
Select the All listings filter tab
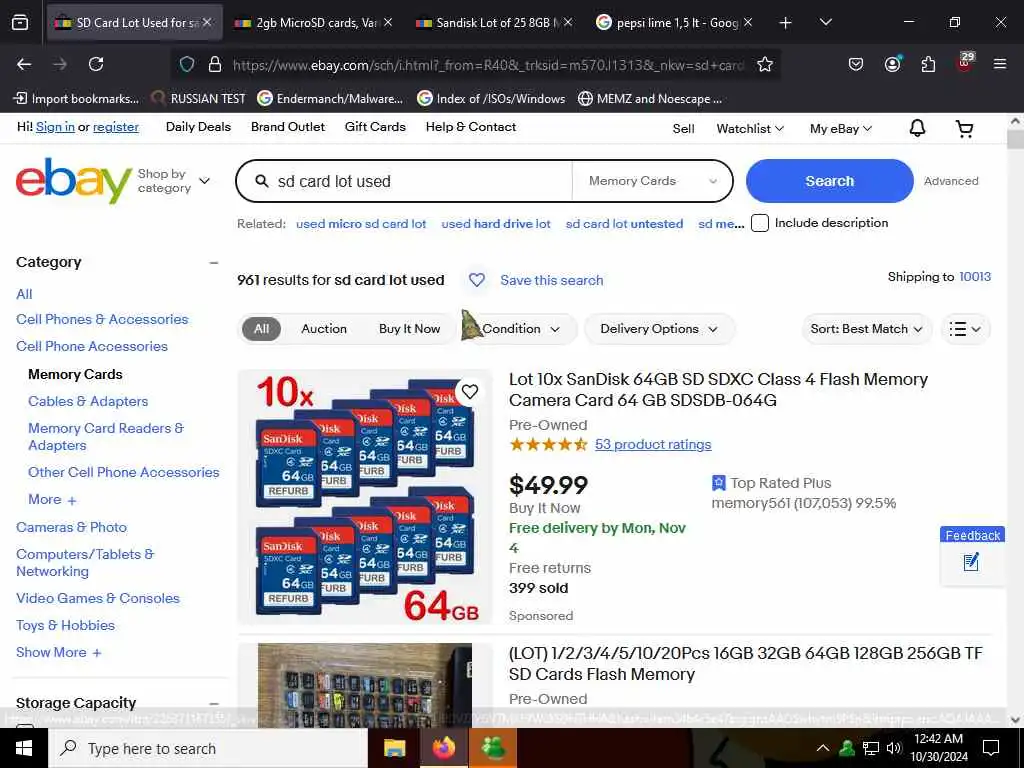coord(261,328)
